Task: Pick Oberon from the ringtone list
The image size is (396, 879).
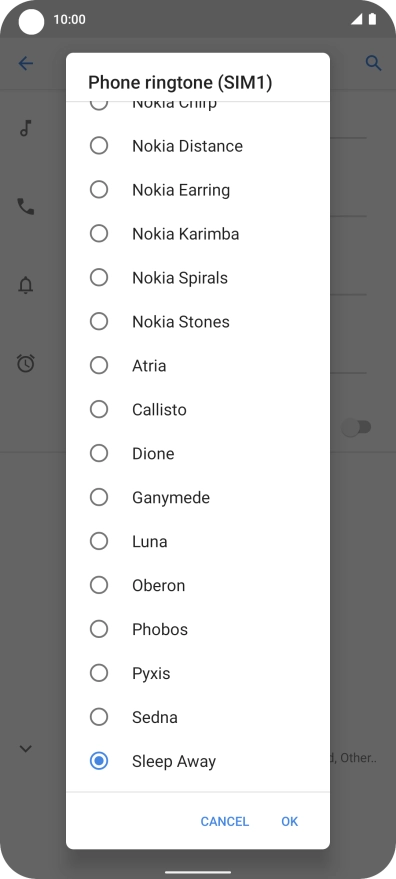Action: pos(197,585)
